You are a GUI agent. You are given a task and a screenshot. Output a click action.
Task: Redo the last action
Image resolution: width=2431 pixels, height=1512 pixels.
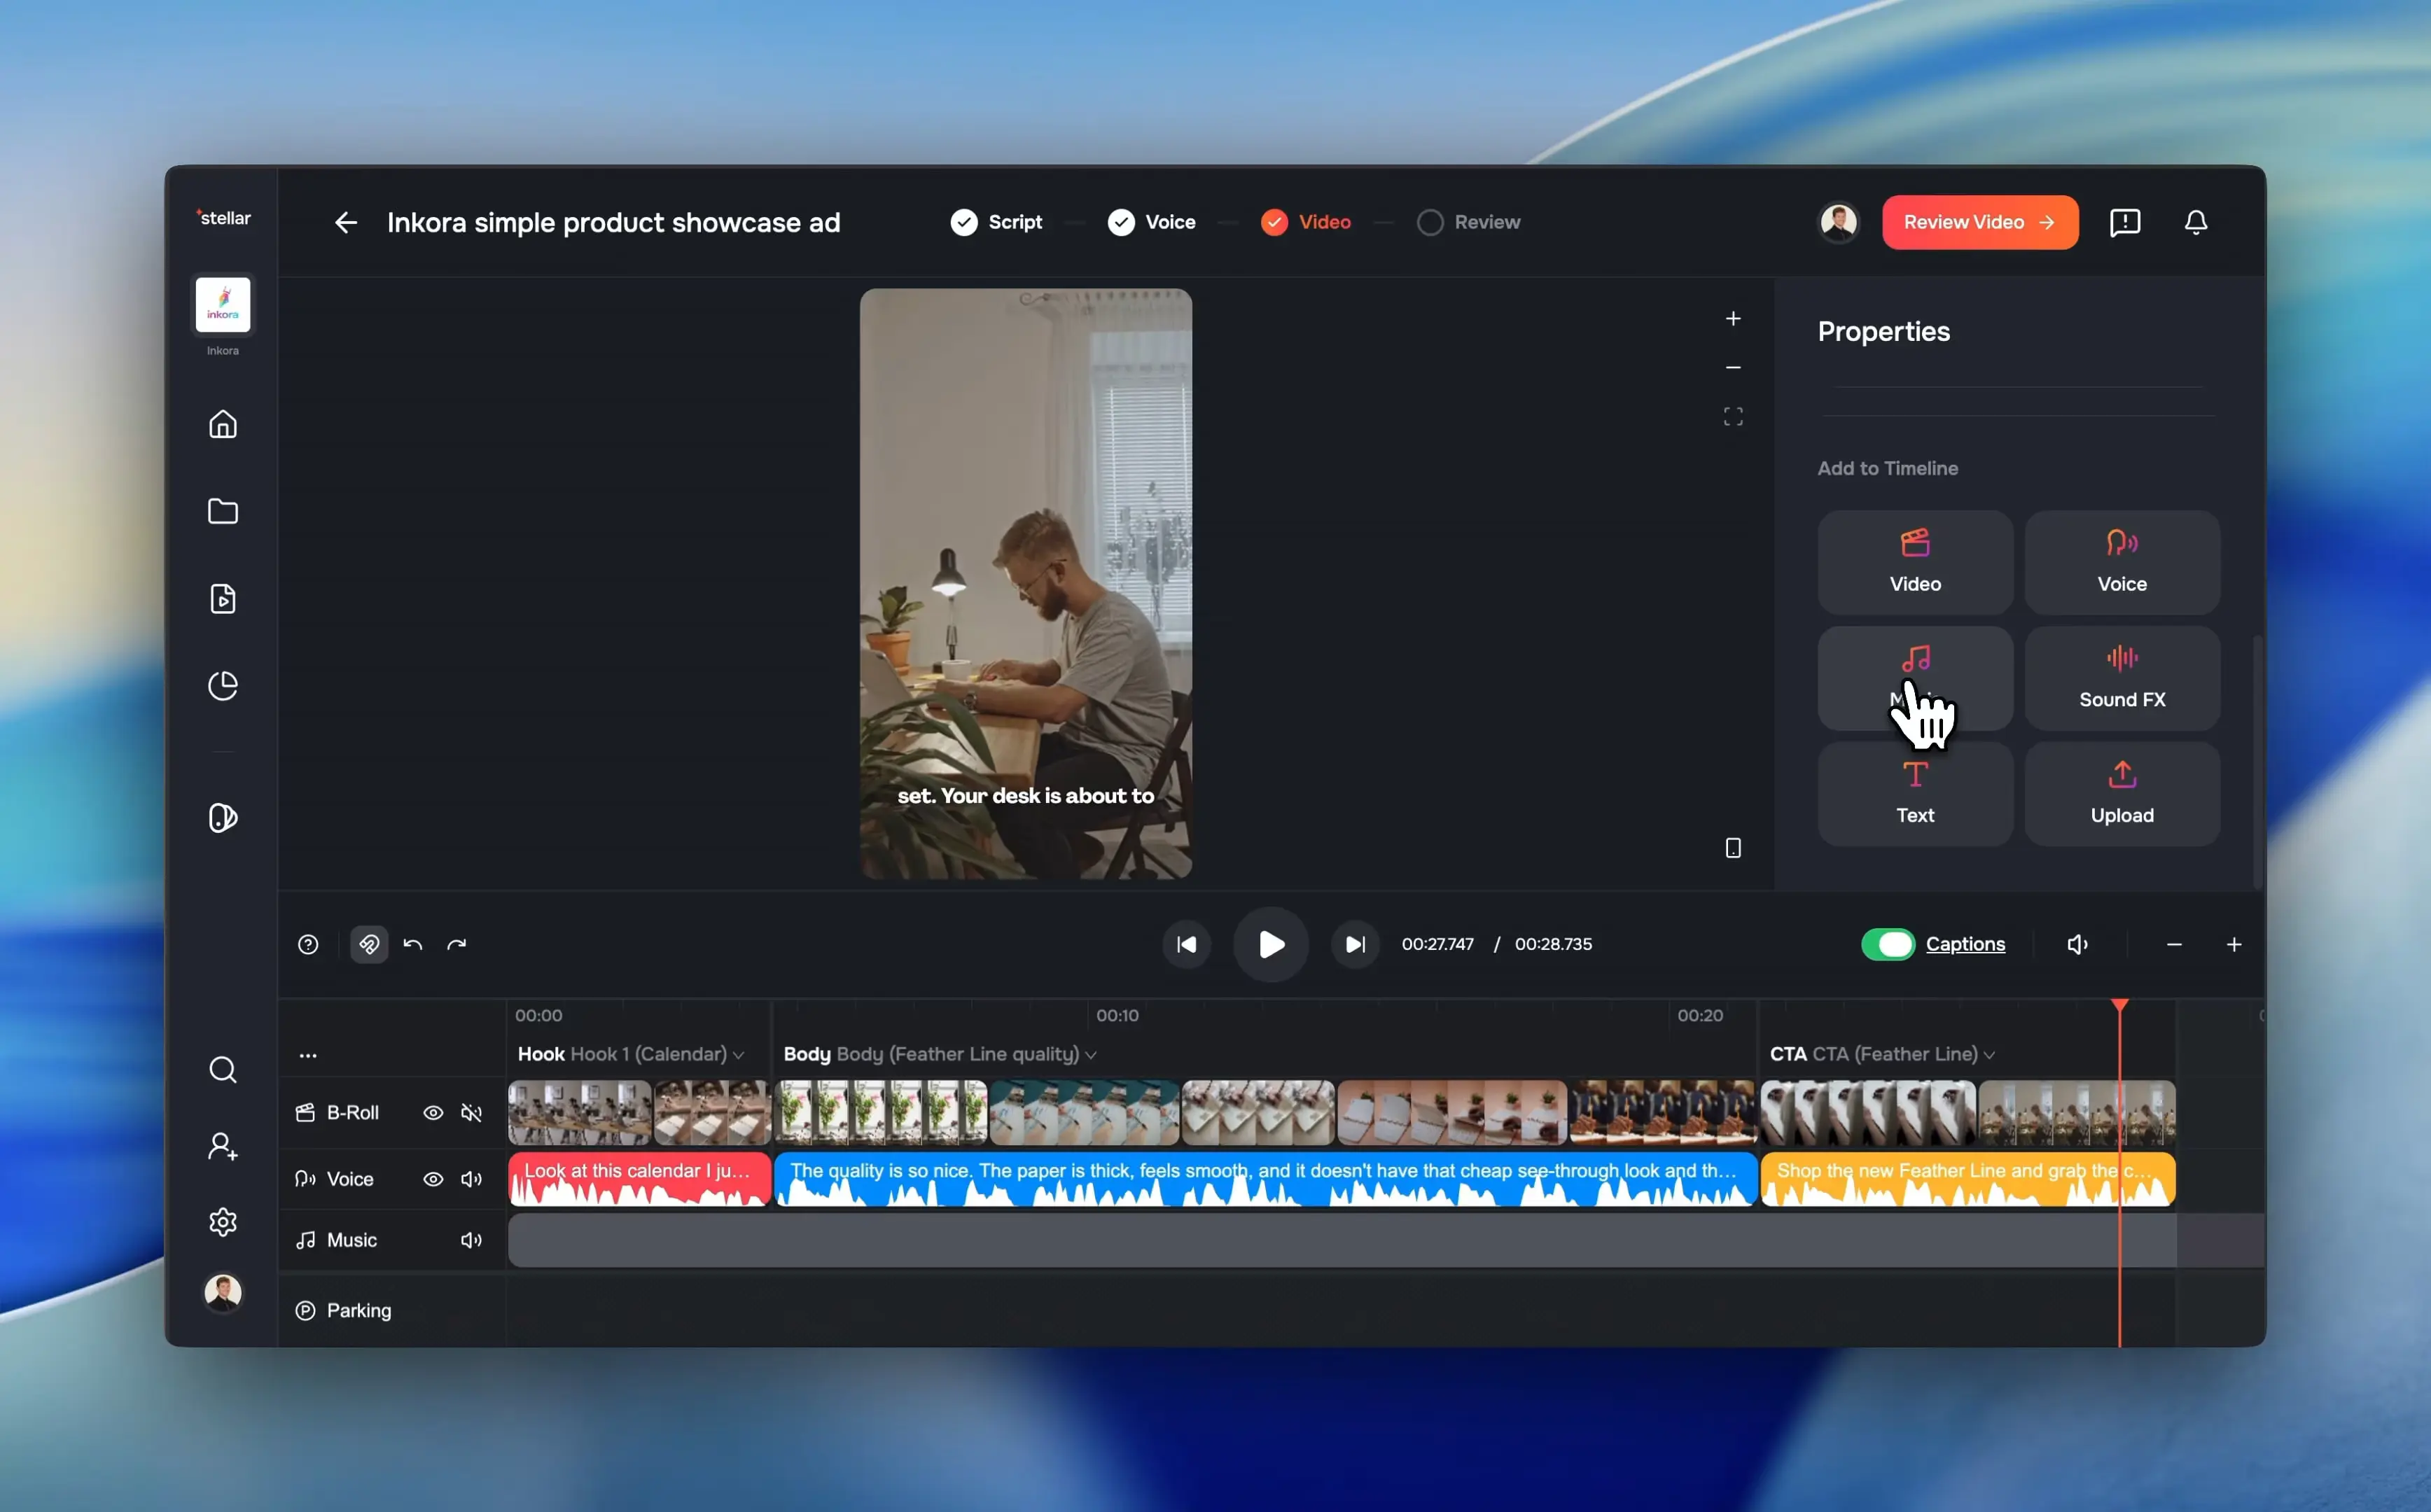457,944
